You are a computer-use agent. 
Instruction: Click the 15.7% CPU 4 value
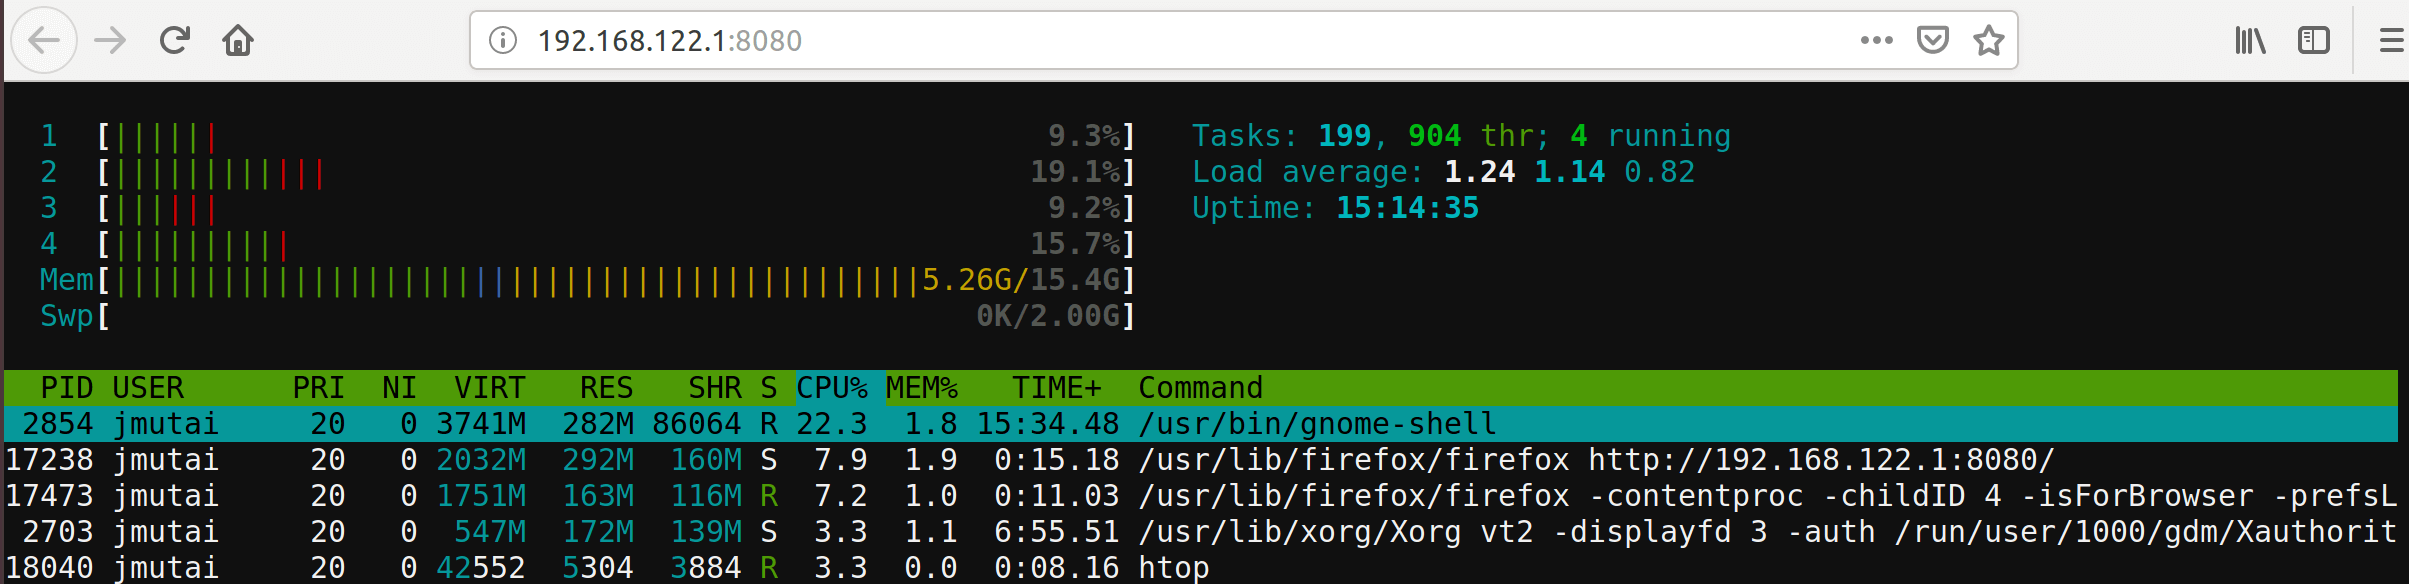click(1075, 244)
